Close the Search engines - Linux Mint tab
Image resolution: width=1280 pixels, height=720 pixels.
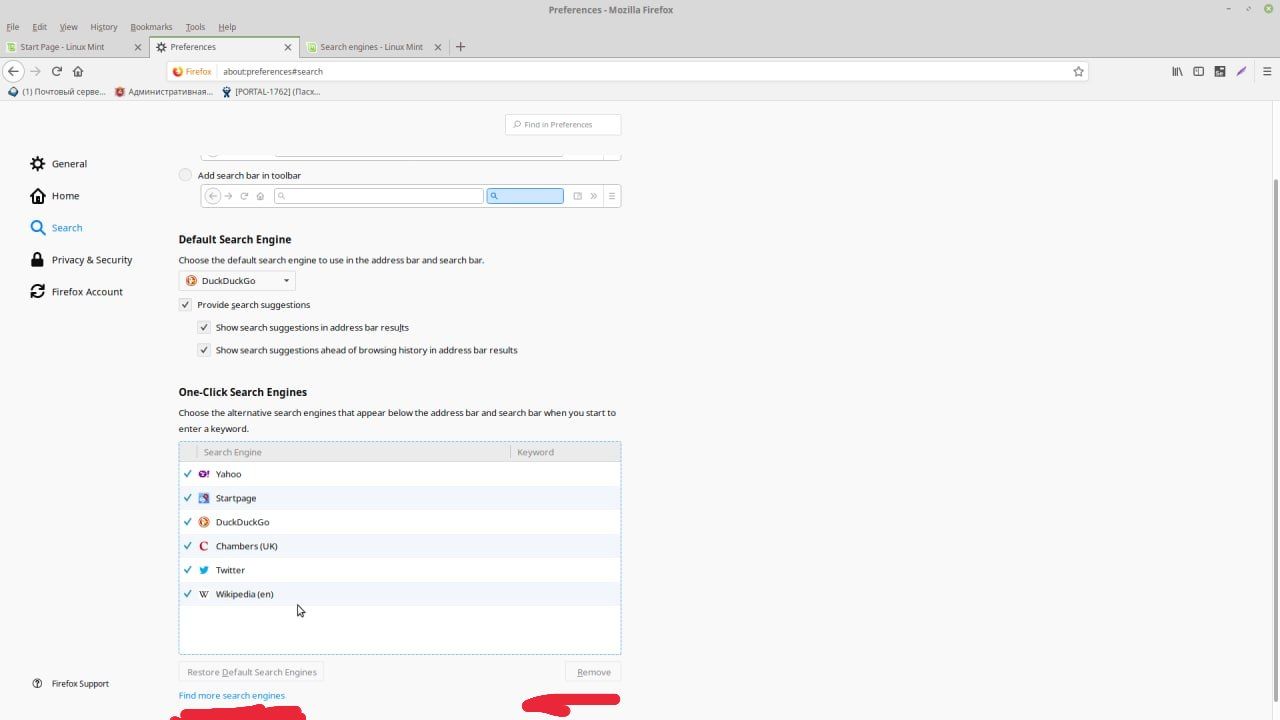pos(438,47)
